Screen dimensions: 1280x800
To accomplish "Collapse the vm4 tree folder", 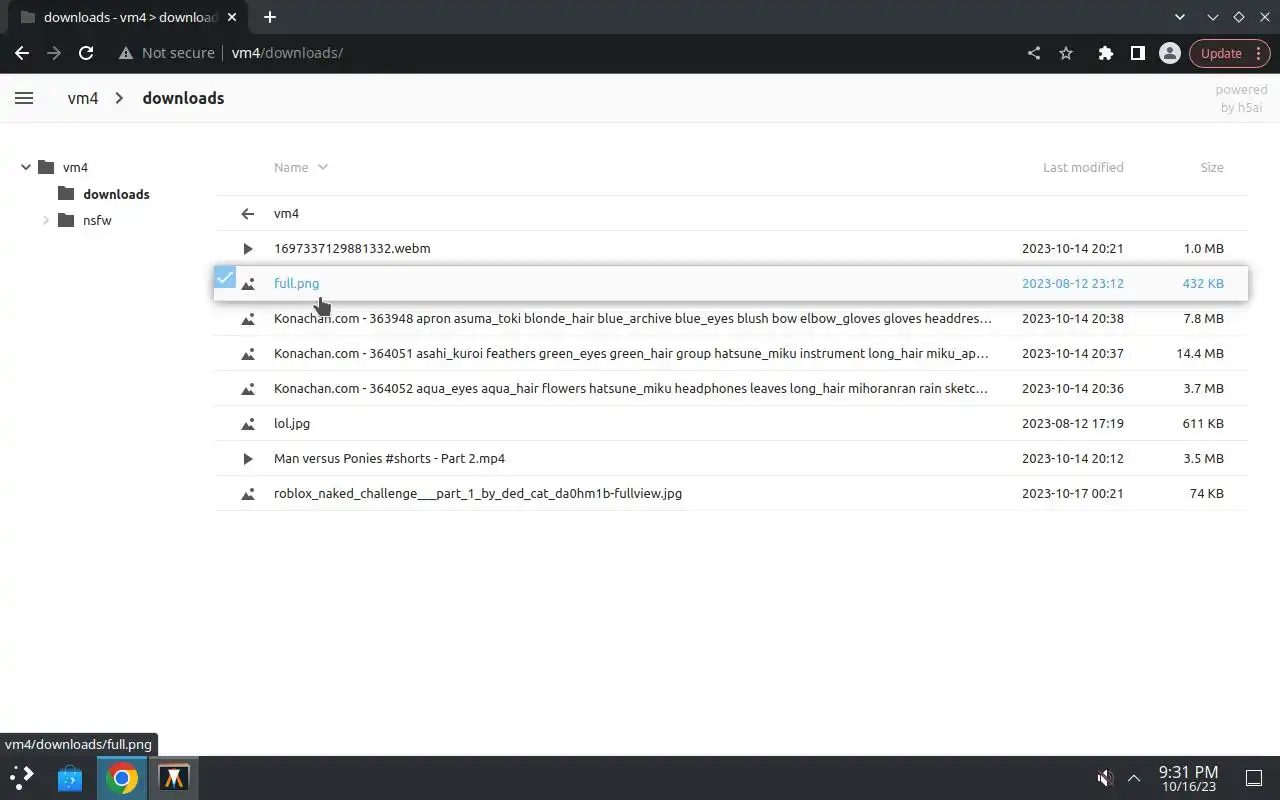I will pyautogui.click(x=26, y=167).
